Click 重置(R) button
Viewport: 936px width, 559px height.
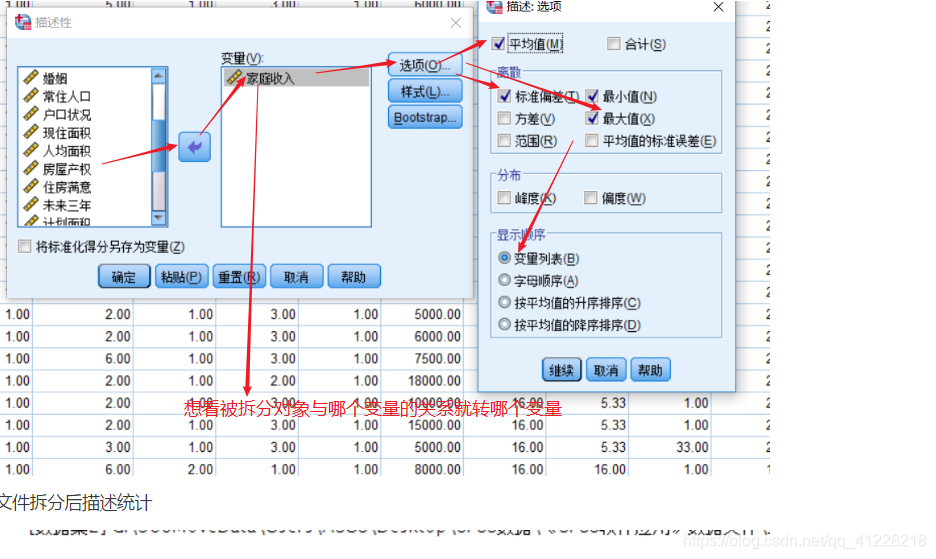click(x=239, y=277)
